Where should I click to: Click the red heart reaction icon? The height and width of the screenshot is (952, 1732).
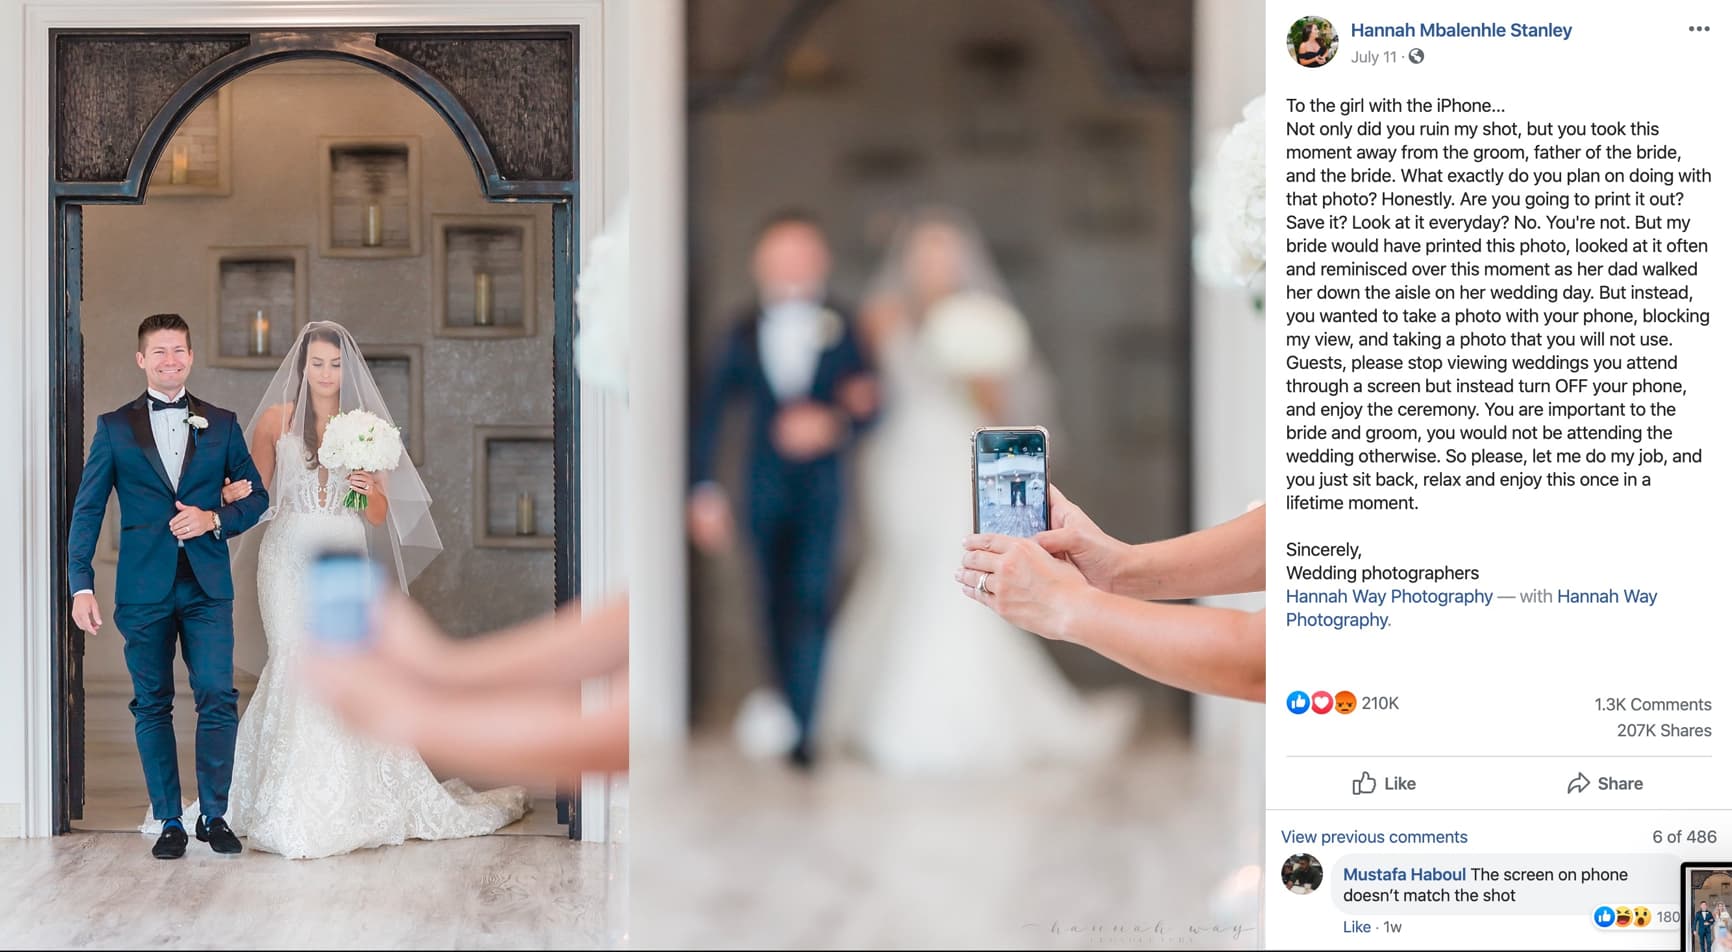[1321, 703]
